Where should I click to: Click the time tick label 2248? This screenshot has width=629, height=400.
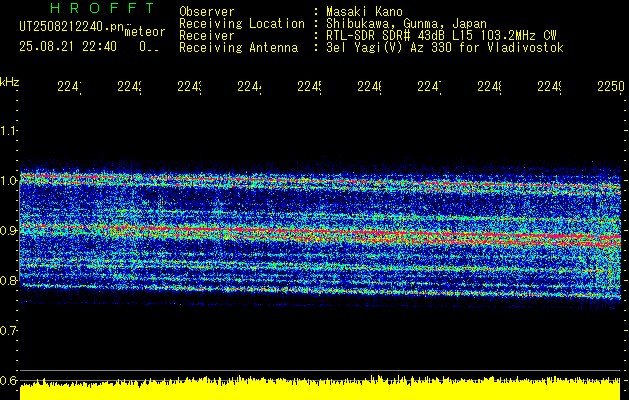pos(489,87)
